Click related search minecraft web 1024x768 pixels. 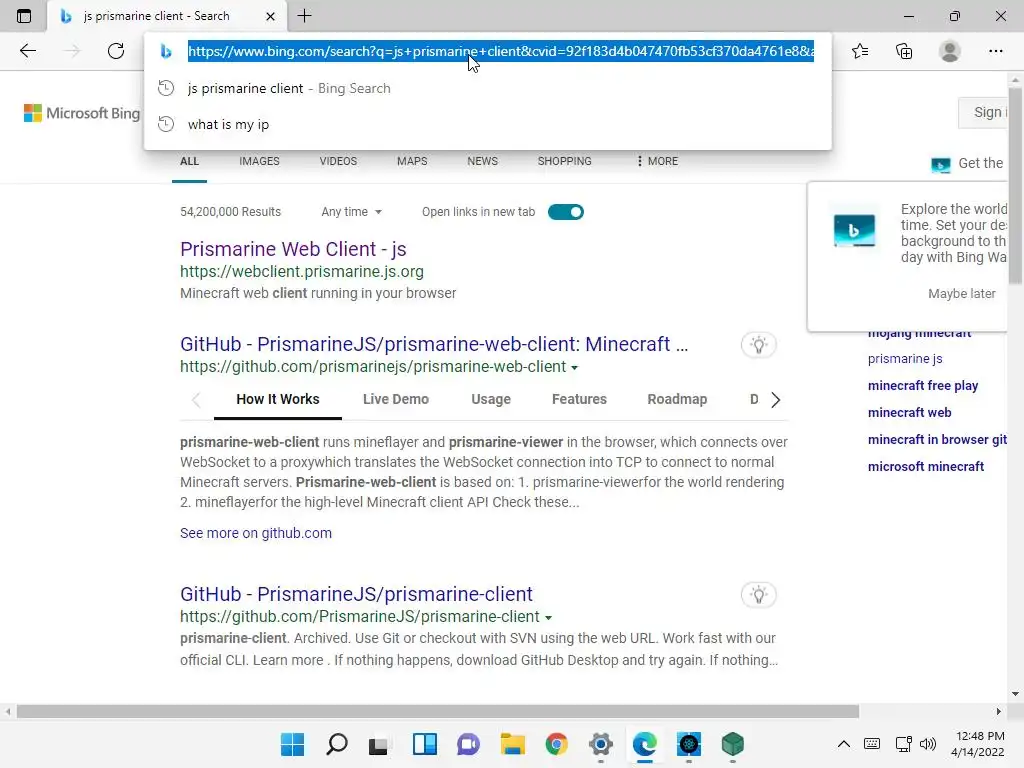coord(909,413)
